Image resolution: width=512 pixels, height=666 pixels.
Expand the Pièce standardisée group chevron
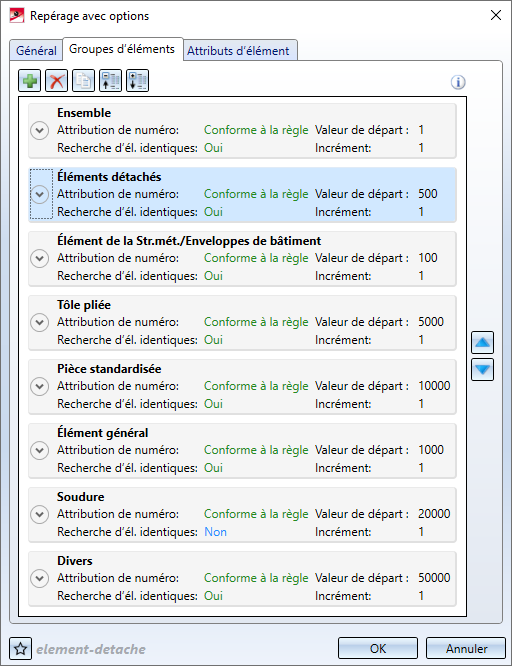[40, 387]
